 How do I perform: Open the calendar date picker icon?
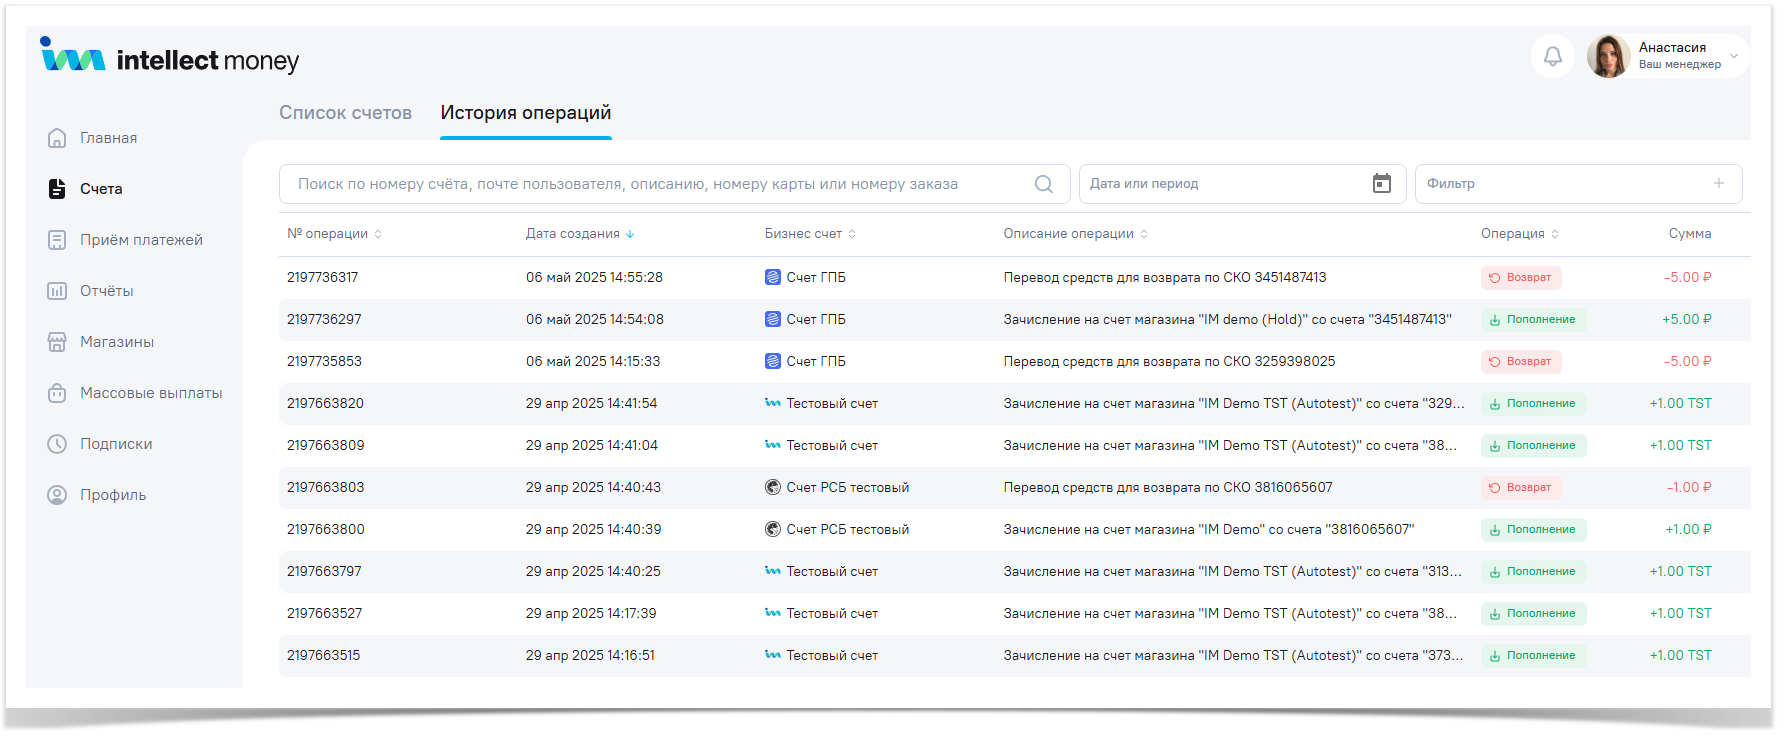pyautogui.click(x=1381, y=184)
